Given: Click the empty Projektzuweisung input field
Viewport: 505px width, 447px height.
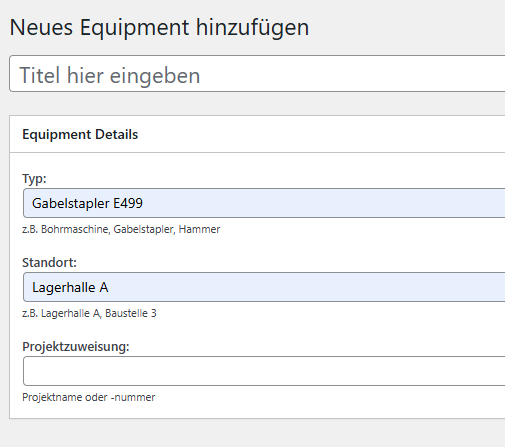Looking at the screenshot, I should click(x=264, y=371).
